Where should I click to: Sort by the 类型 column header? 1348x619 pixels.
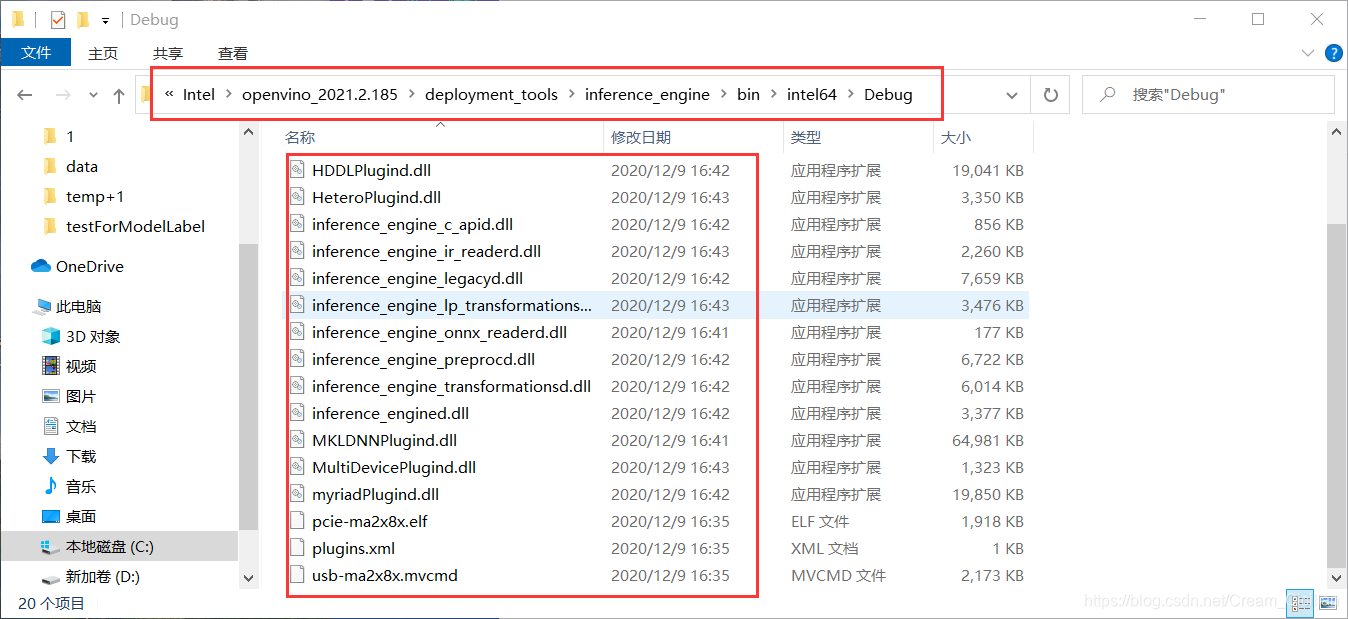coord(806,137)
